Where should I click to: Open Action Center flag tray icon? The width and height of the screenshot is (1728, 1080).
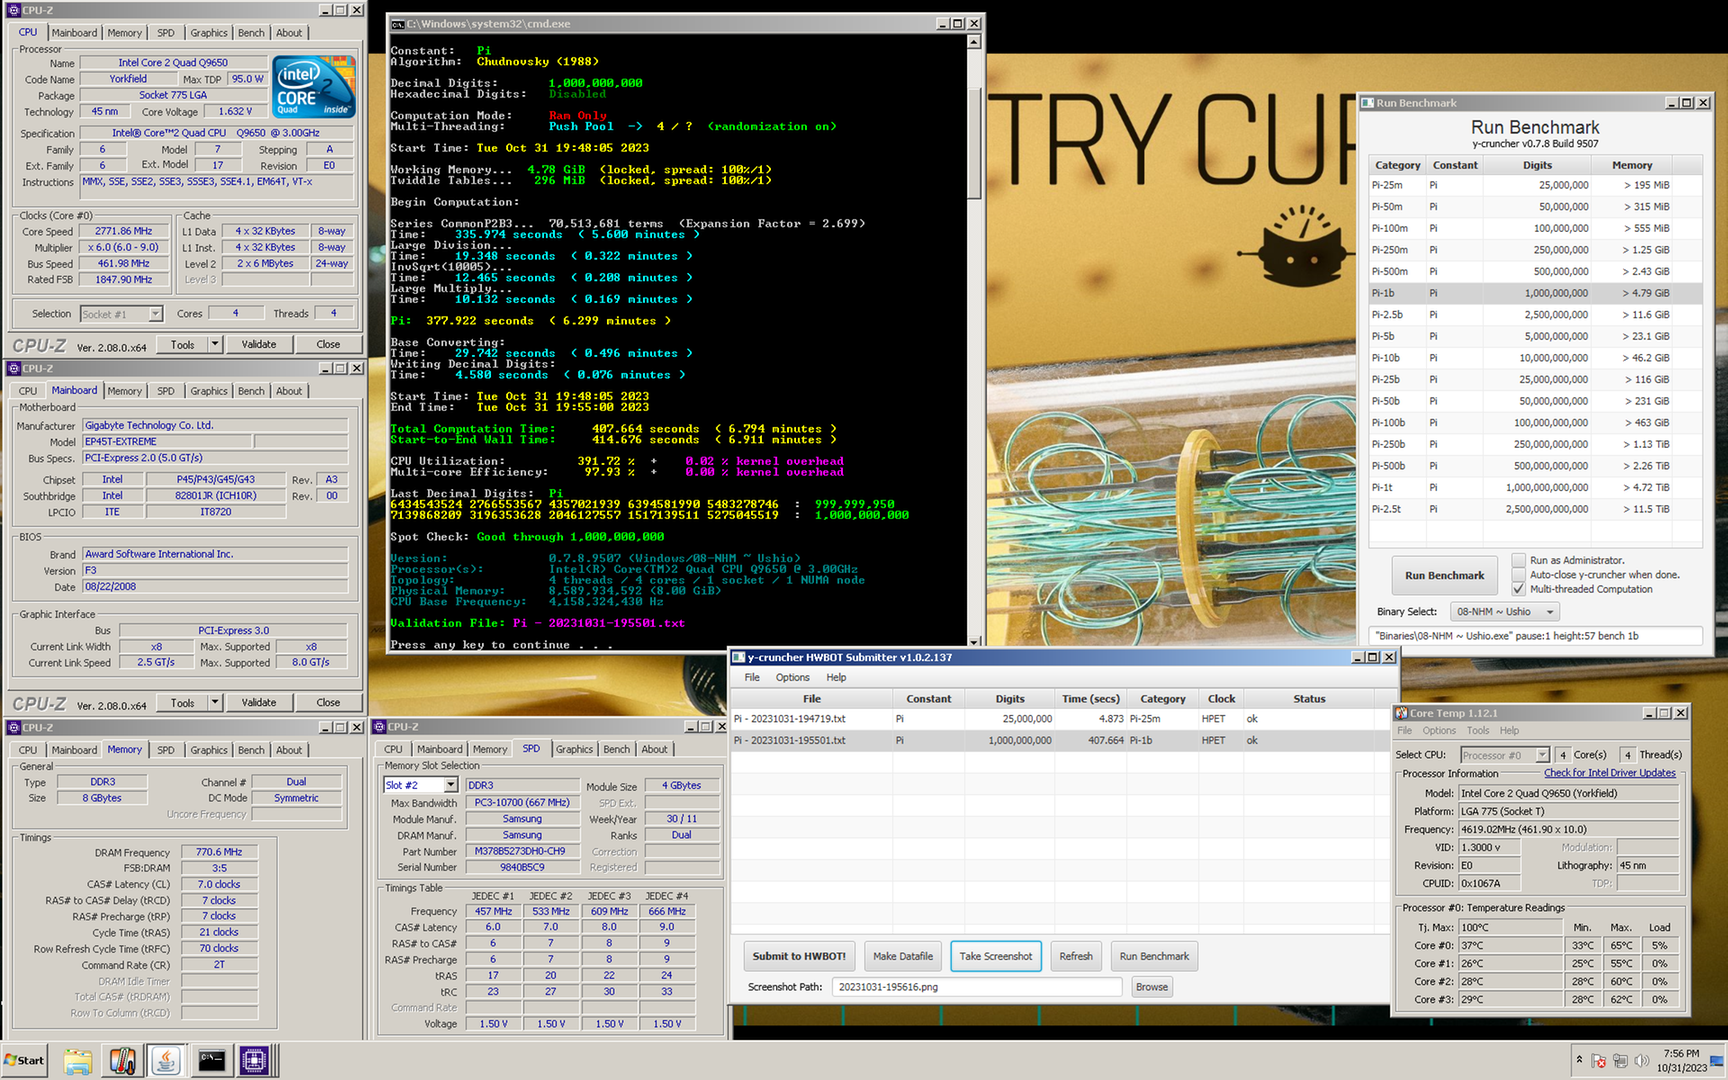tap(1598, 1061)
